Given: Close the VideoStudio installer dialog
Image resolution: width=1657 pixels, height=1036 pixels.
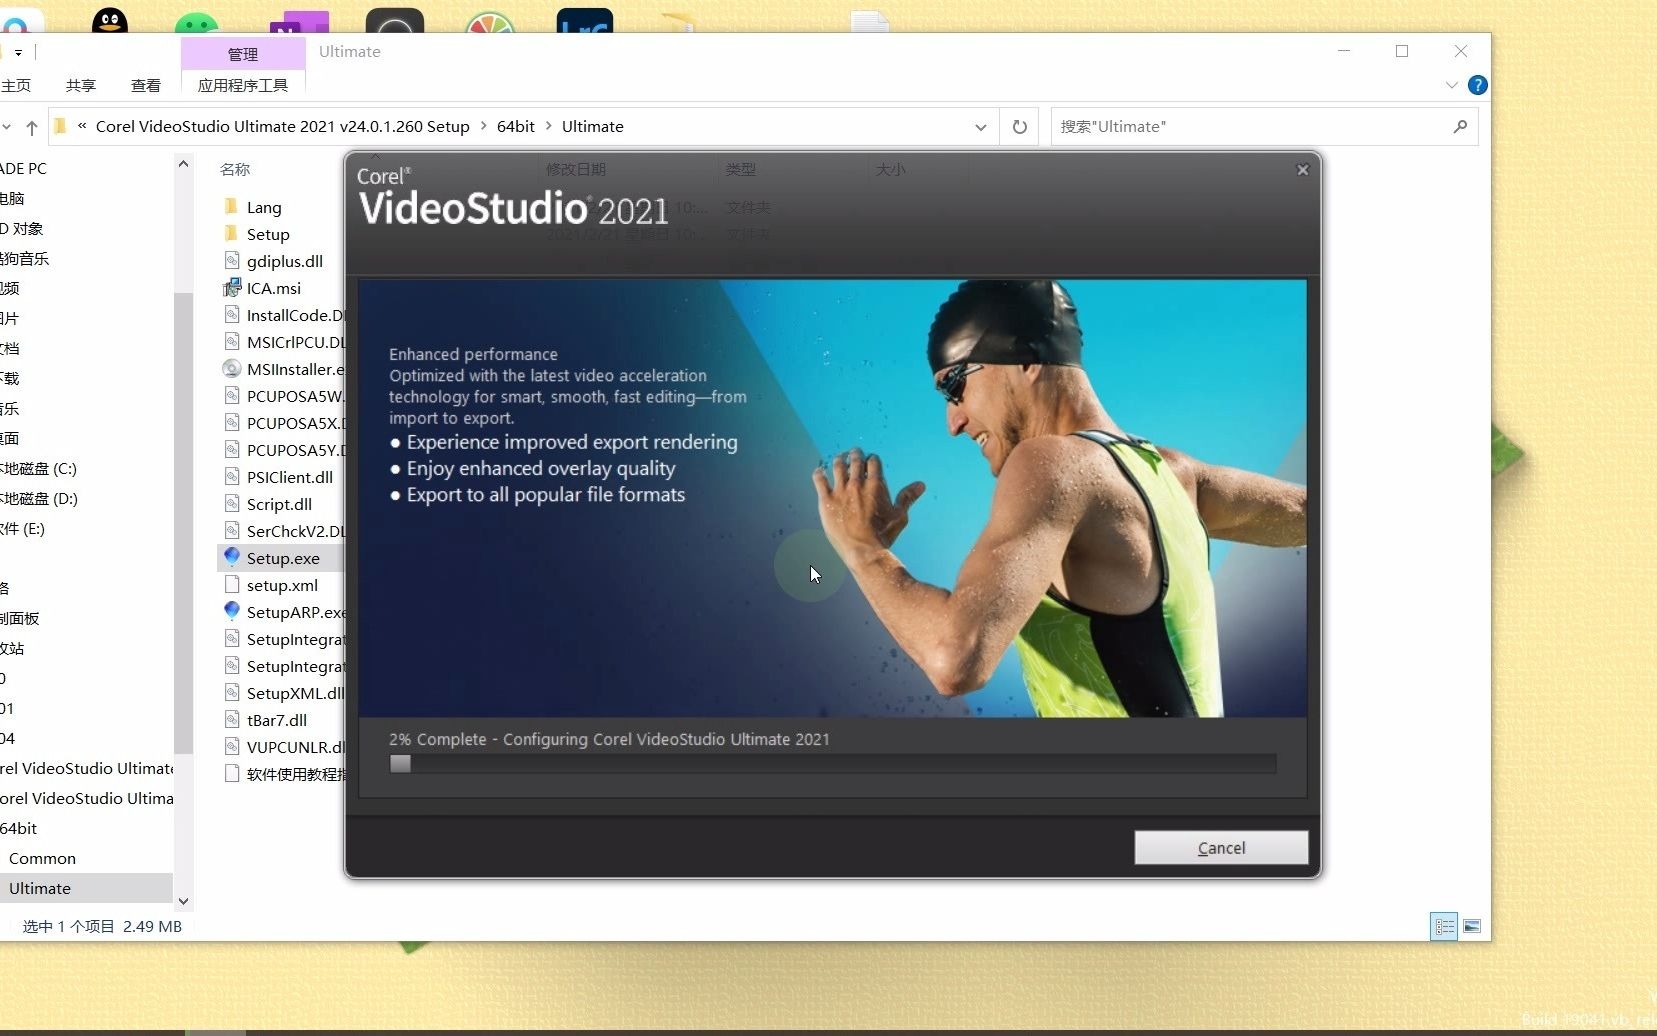Looking at the screenshot, I should [1302, 170].
